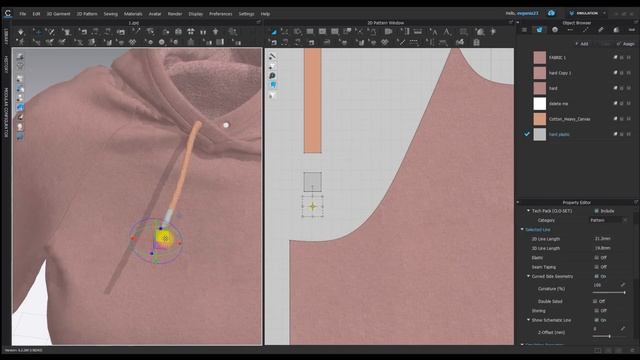The width and height of the screenshot is (640, 360).
Task: Collapse the Tech-Pack (CLO-SET) section
Action: coord(528,211)
